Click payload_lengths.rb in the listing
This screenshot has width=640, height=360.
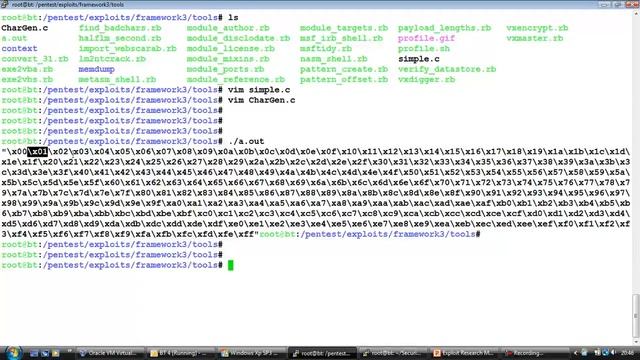[x=444, y=28]
